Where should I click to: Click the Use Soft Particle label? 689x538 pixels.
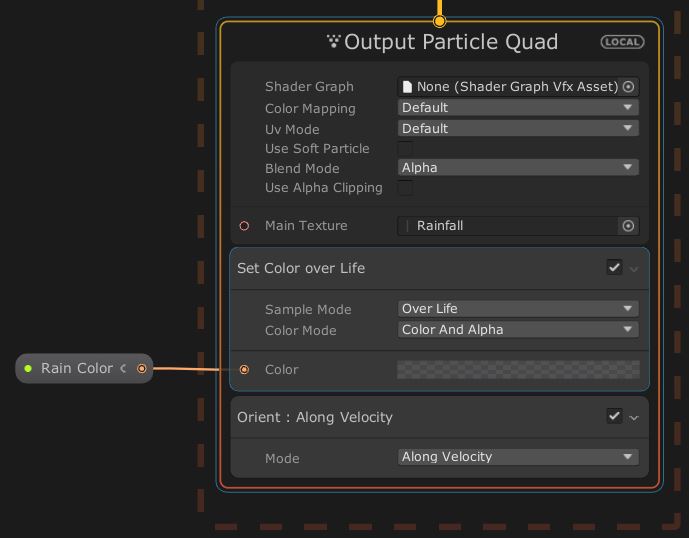coord(317,149)
